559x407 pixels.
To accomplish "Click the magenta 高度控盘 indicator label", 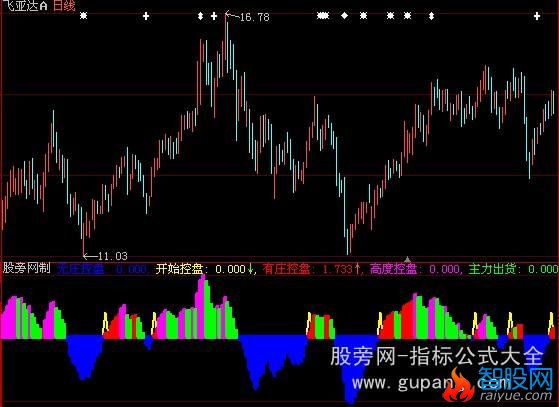I will pyautogui.click(x=393, y=269).
